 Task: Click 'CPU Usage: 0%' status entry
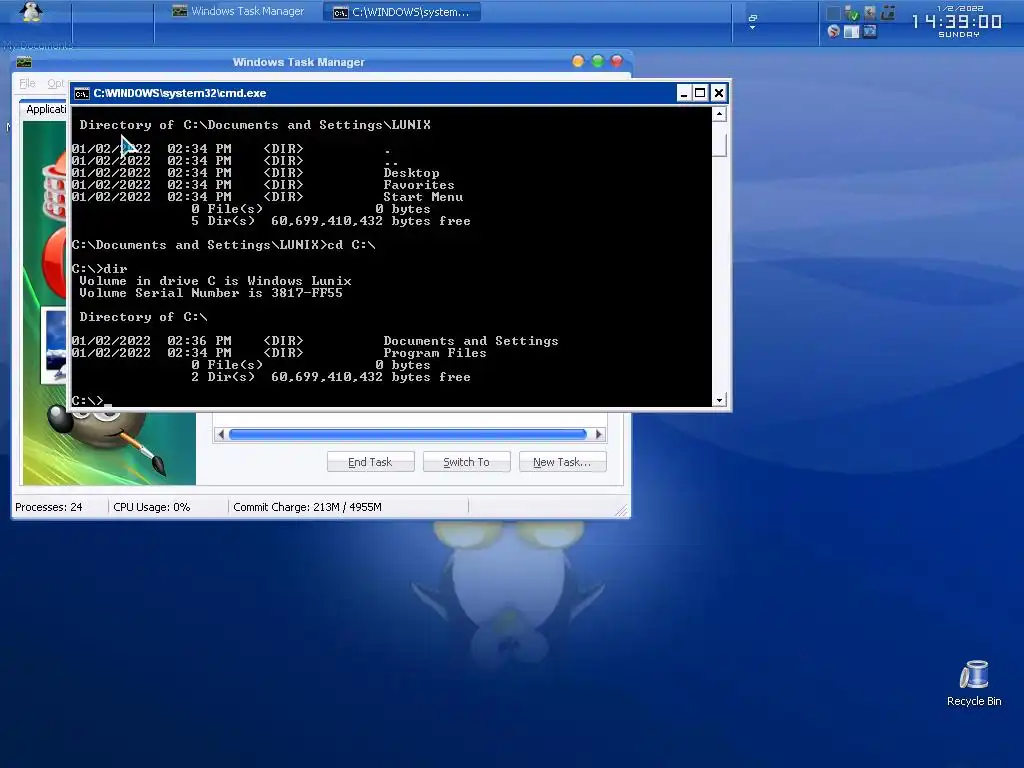pyautogui.click(x=152, y=507)
